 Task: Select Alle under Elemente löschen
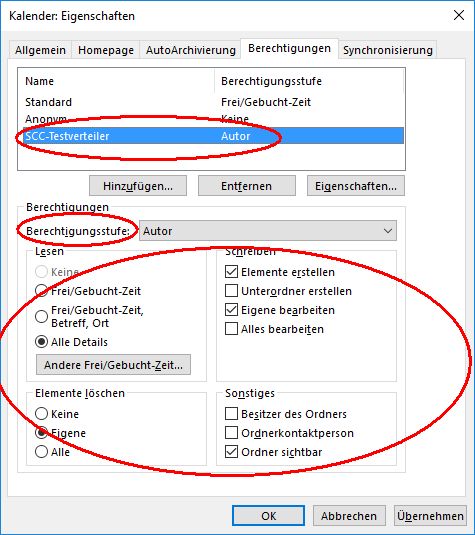[41, 452]
